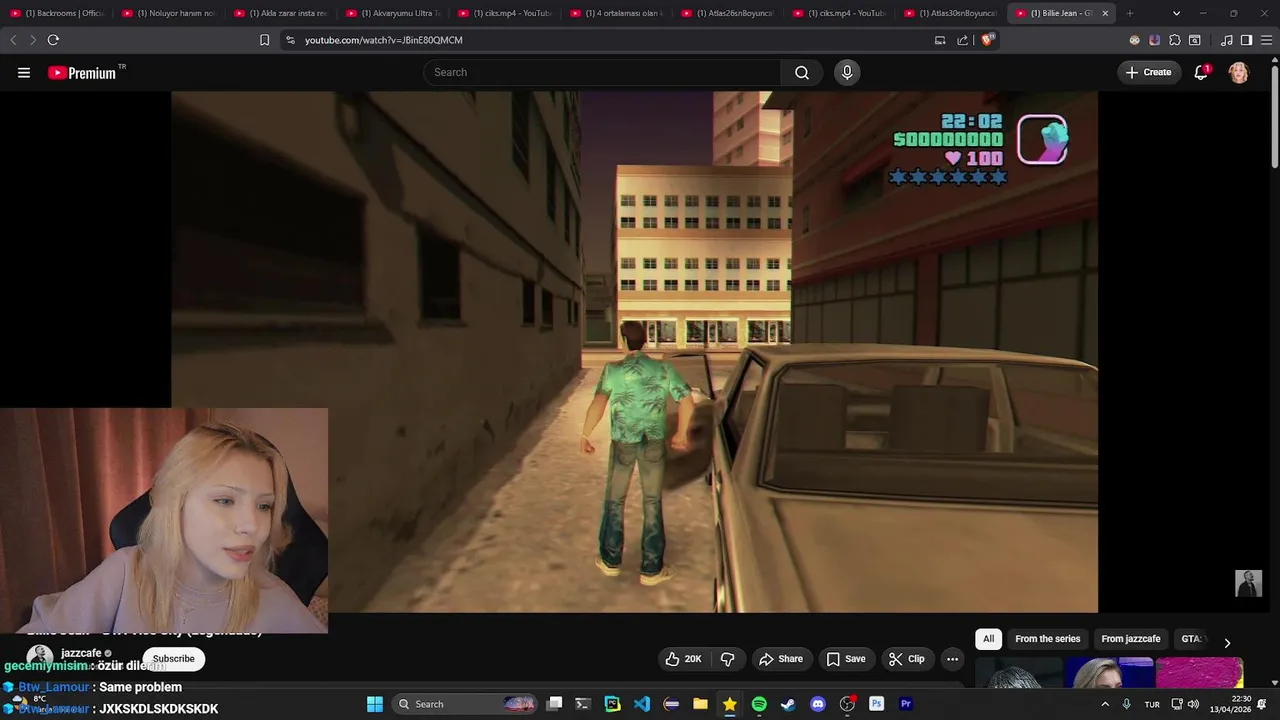Click the Create button
This screenshot has width=1280, height=720.
coord(1148,72)
